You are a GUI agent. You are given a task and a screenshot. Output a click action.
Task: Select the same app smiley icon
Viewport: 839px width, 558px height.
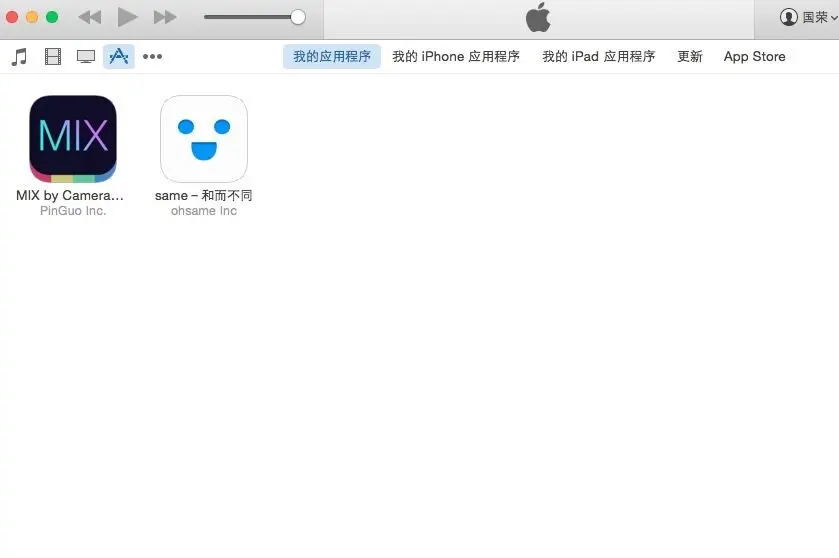click(x=204, y=139)
